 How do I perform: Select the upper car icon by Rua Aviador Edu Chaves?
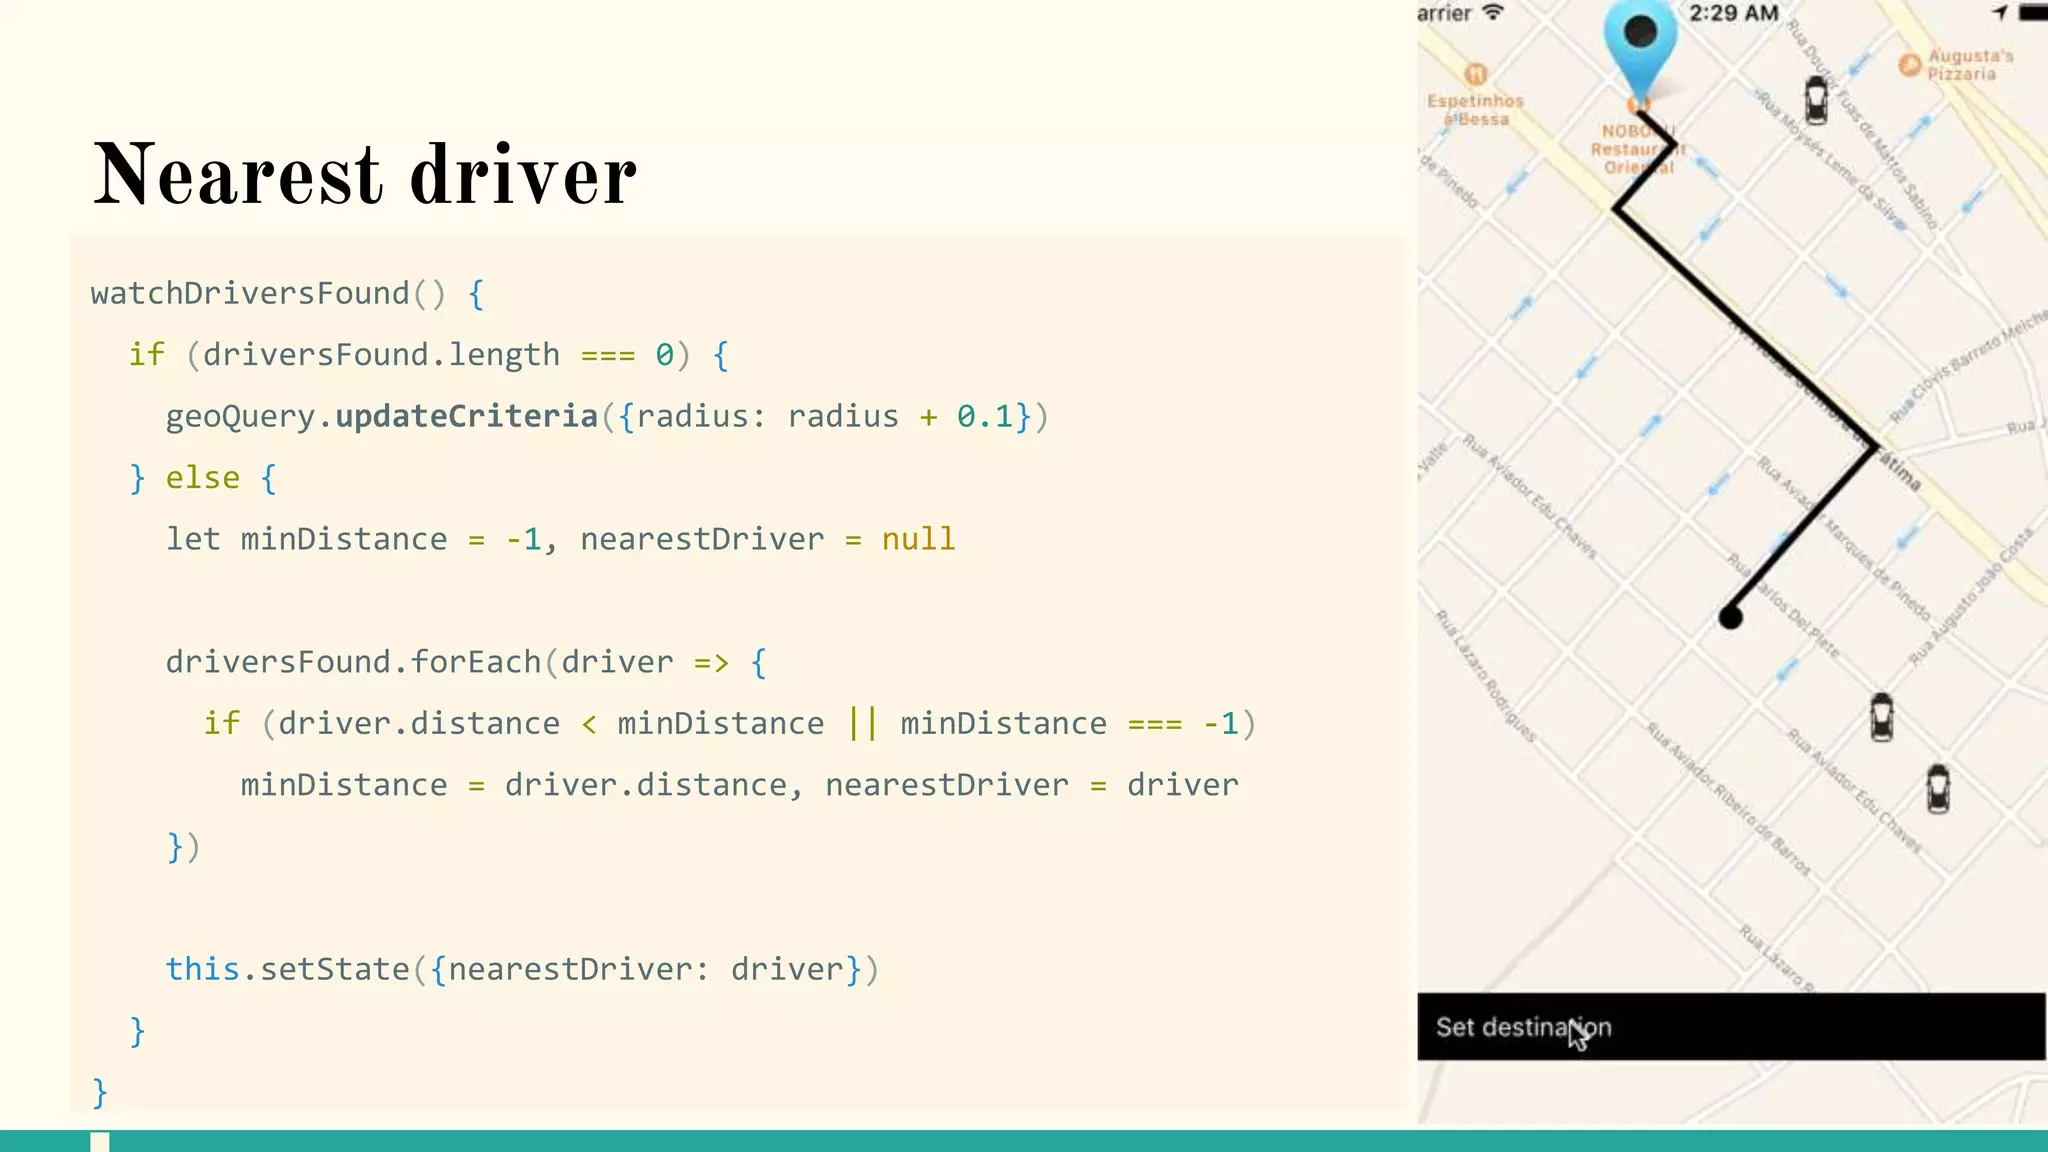(1881, 717)
